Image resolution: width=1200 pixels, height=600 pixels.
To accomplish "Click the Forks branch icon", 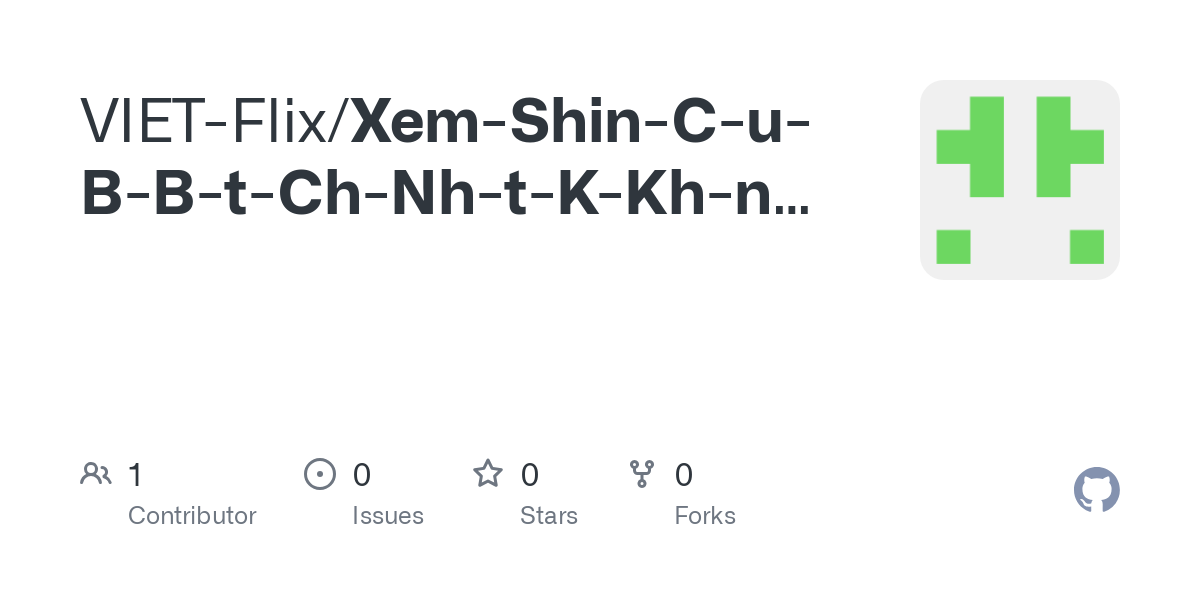I will pos(642,473).
